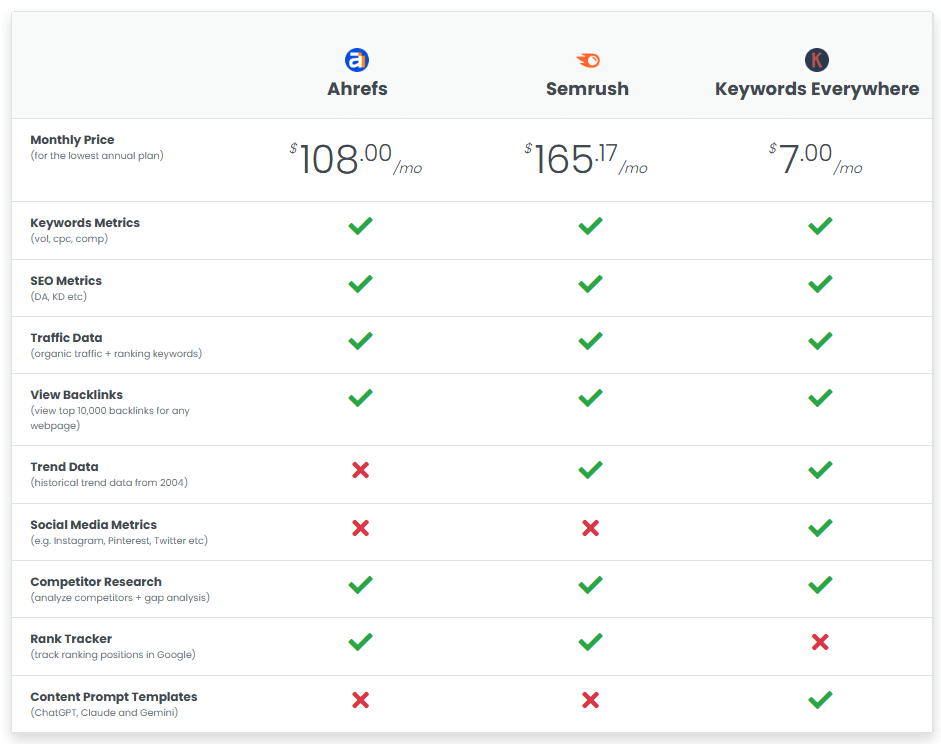The image size is (941, 744).
Task: Click Ahrefs checkmark in Traffic Data row
Action: [x=361, y=341]
